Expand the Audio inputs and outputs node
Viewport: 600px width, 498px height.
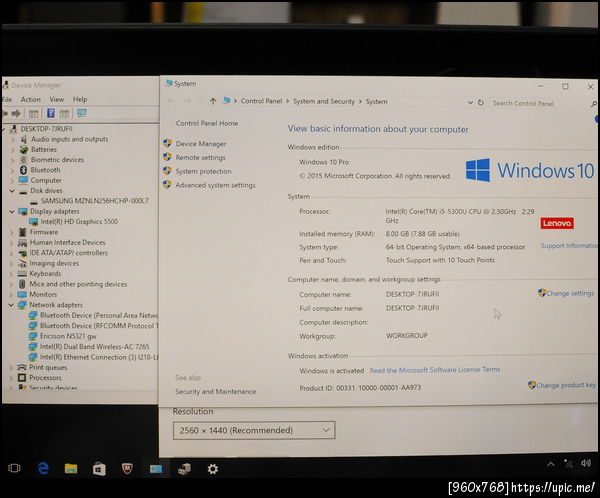coord(12,139)
